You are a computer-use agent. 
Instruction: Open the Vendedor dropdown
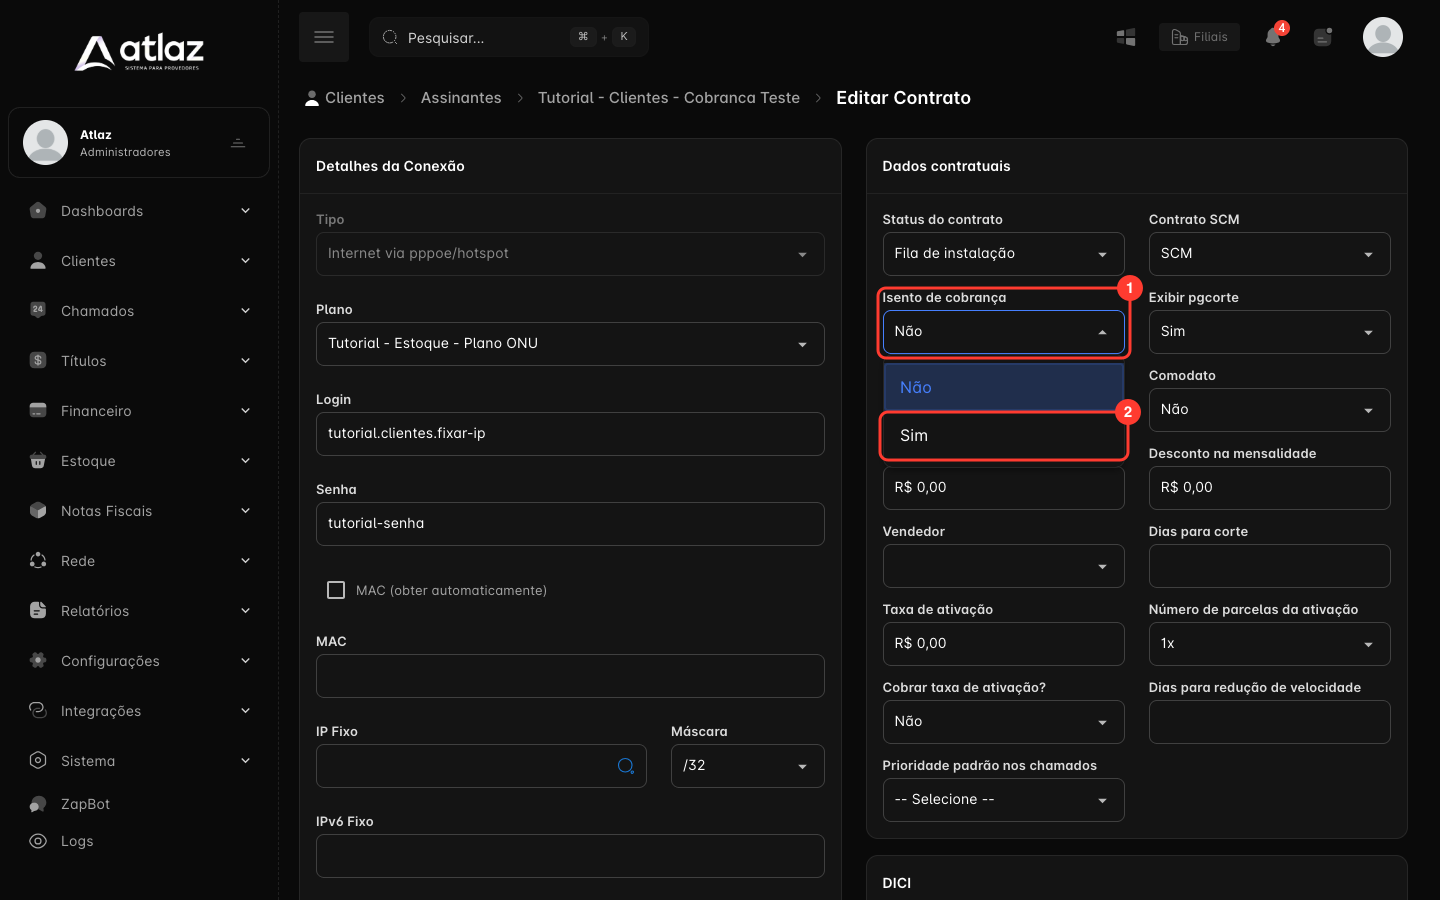[1003, 566]
